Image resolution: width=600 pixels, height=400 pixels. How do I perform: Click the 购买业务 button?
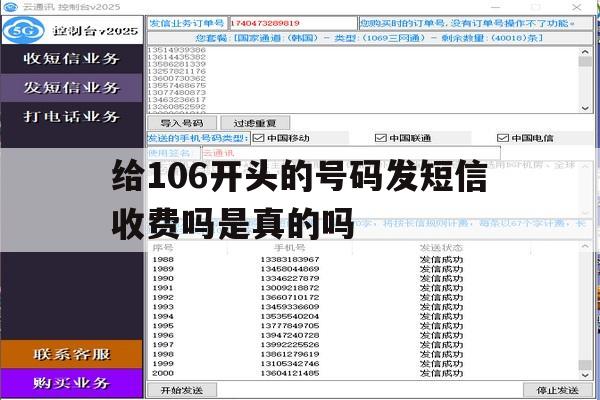tap(72, 383)
